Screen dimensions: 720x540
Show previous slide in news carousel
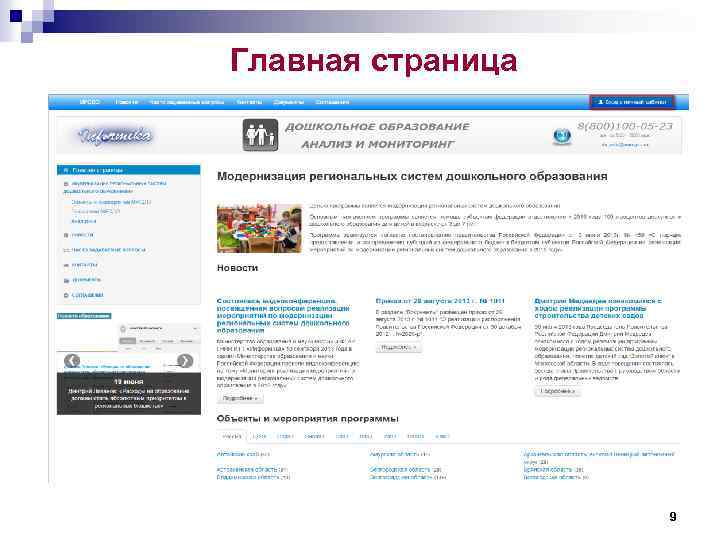pos(72,361)
